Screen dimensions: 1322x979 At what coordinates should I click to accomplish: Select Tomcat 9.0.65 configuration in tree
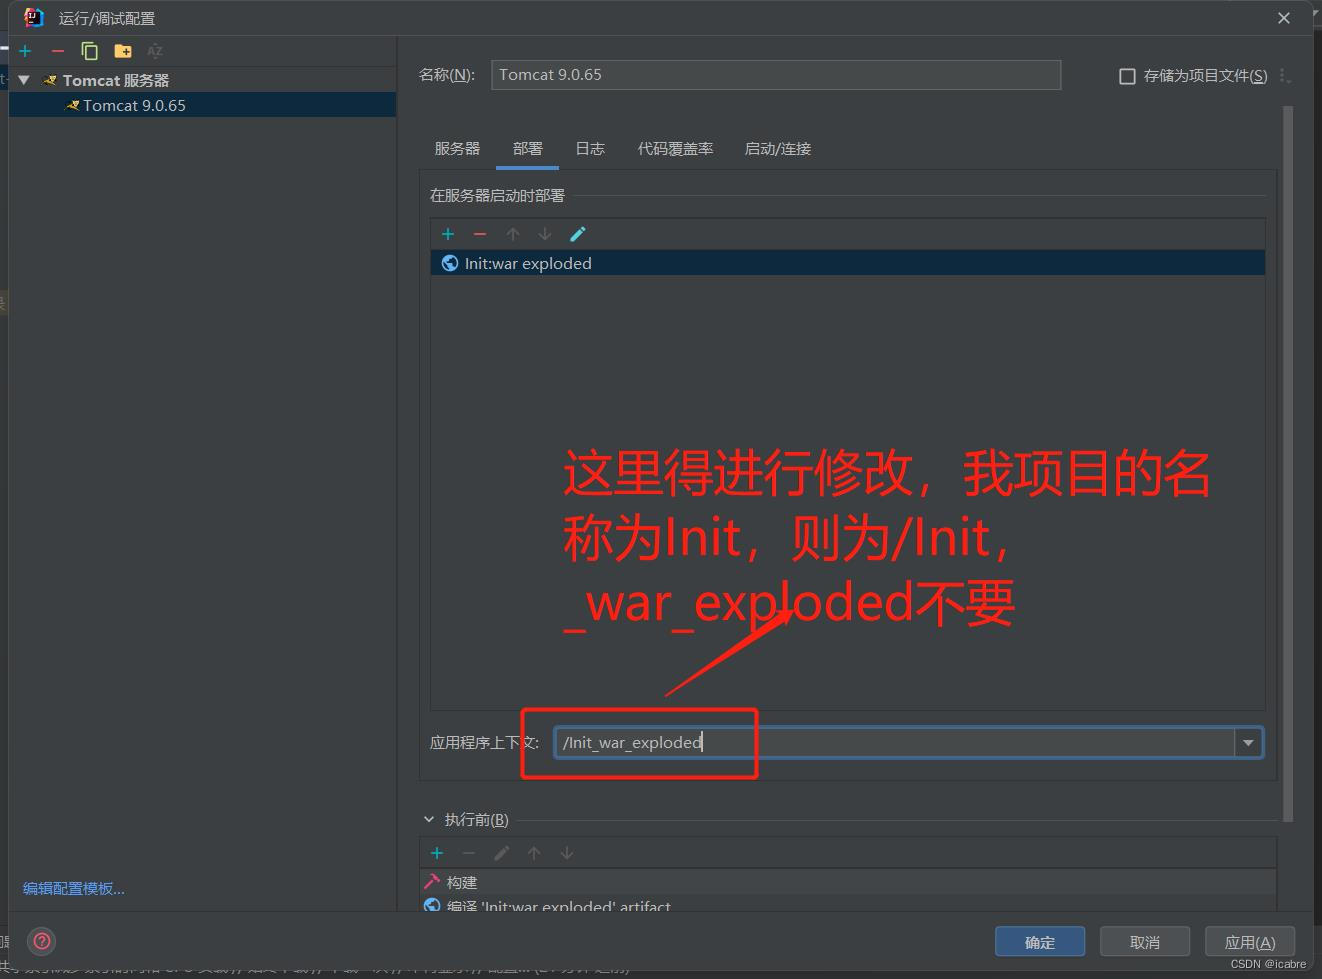[x=202, y=105]
